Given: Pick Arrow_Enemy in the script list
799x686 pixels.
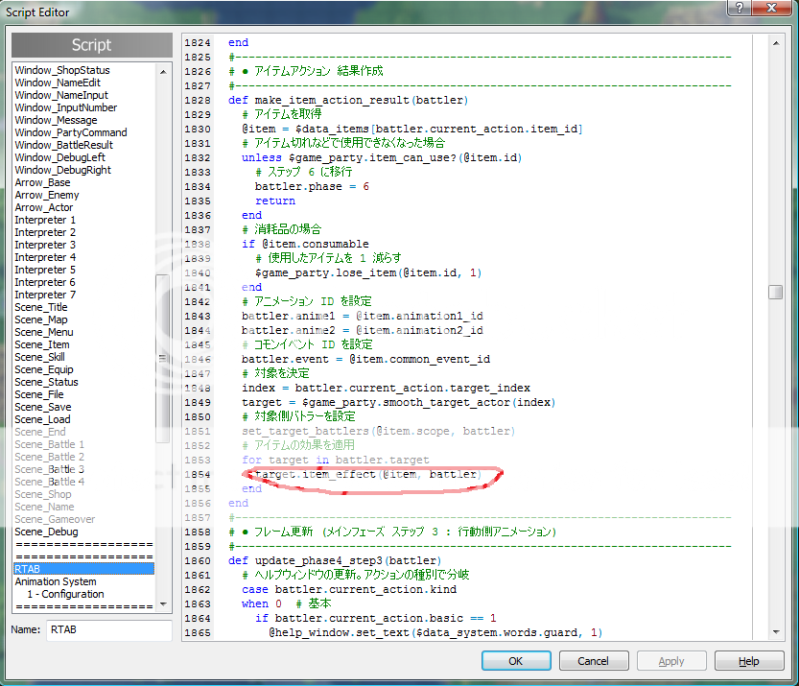Looking at the screenshot, I should coord(46,195).
